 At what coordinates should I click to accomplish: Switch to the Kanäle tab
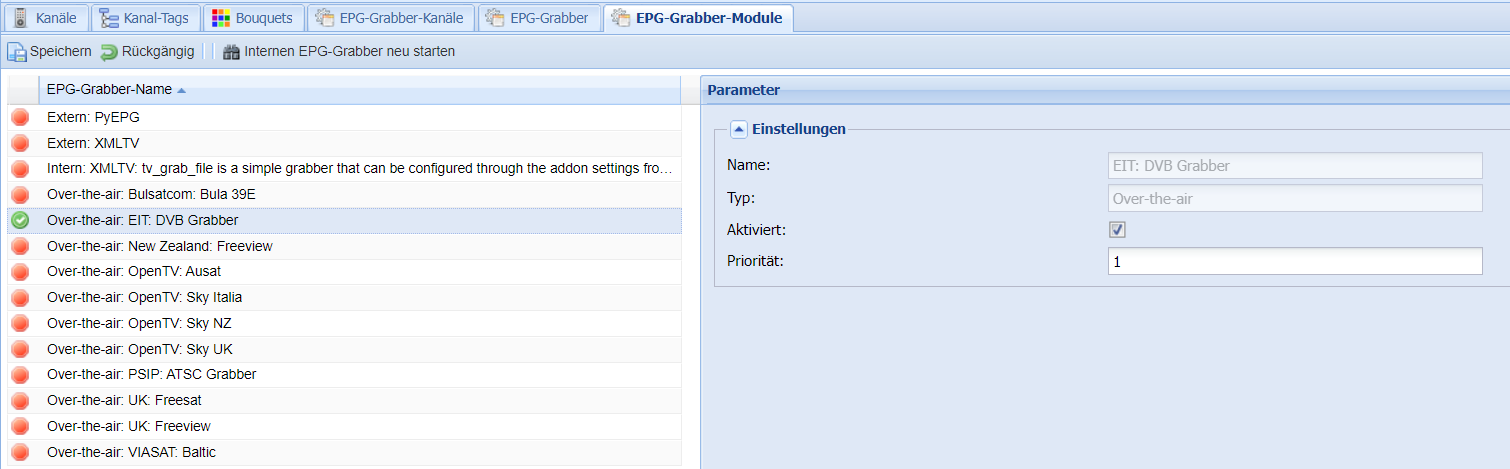45,18
